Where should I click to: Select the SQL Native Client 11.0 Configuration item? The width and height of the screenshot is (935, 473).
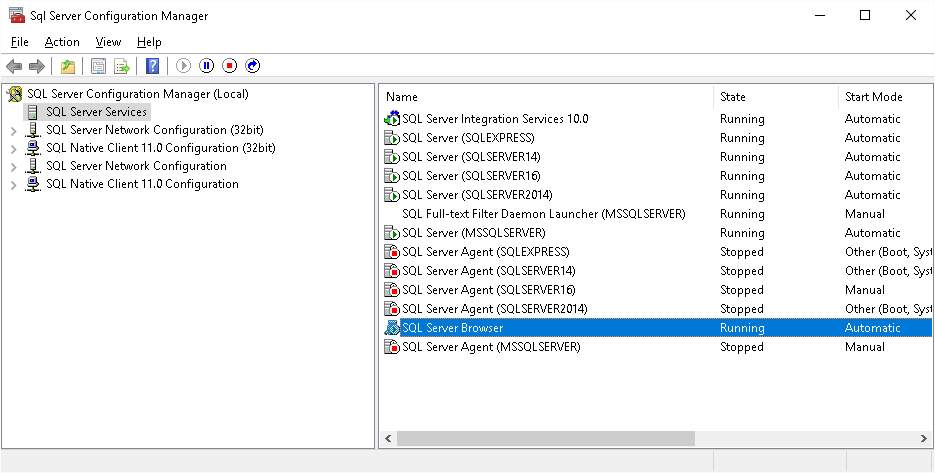pos(143,184)
